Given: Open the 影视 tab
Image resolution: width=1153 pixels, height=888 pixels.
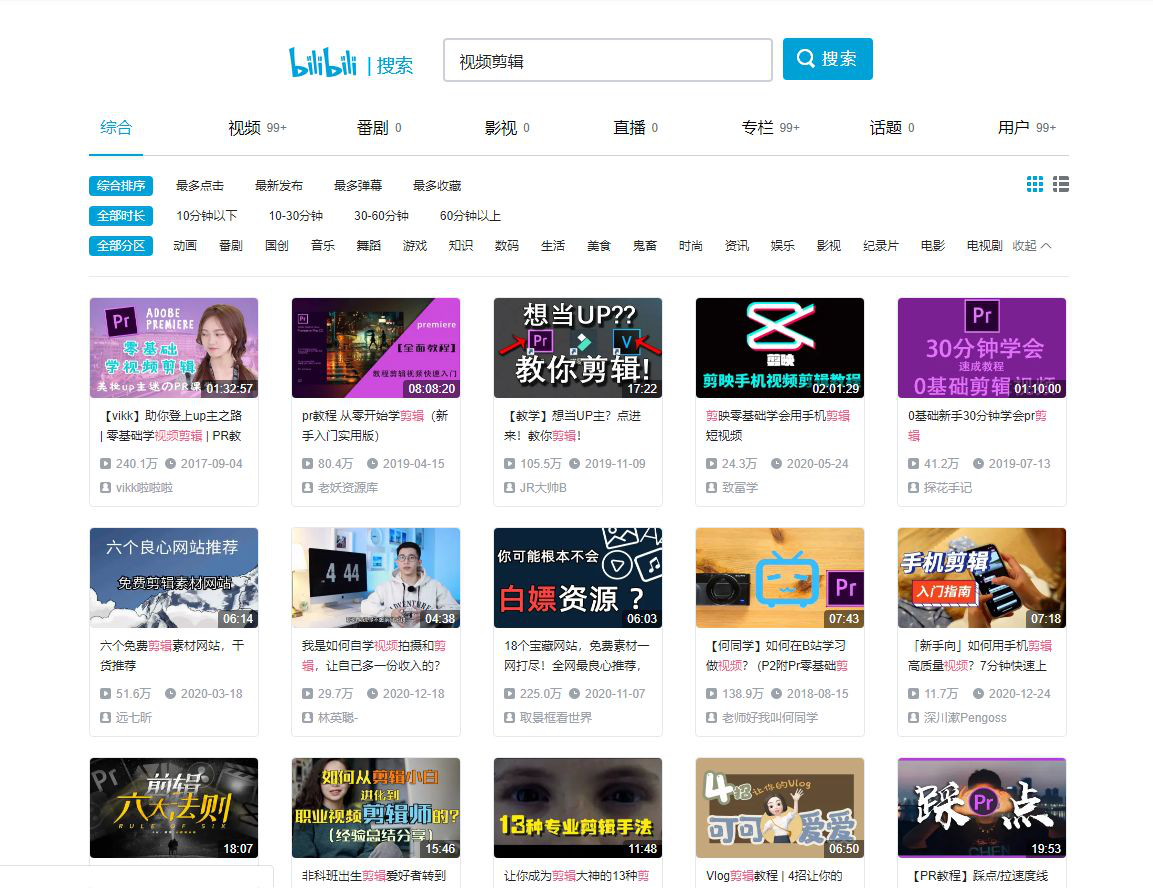Looking at the screenshot, I should tap(507, 128).
